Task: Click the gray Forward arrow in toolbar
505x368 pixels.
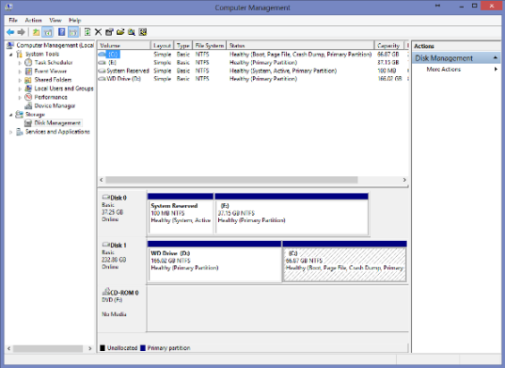Action: point(21,32)
